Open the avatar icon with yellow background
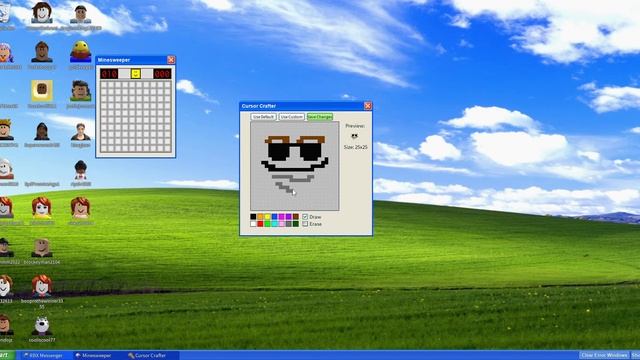 [x=42, y=91]
